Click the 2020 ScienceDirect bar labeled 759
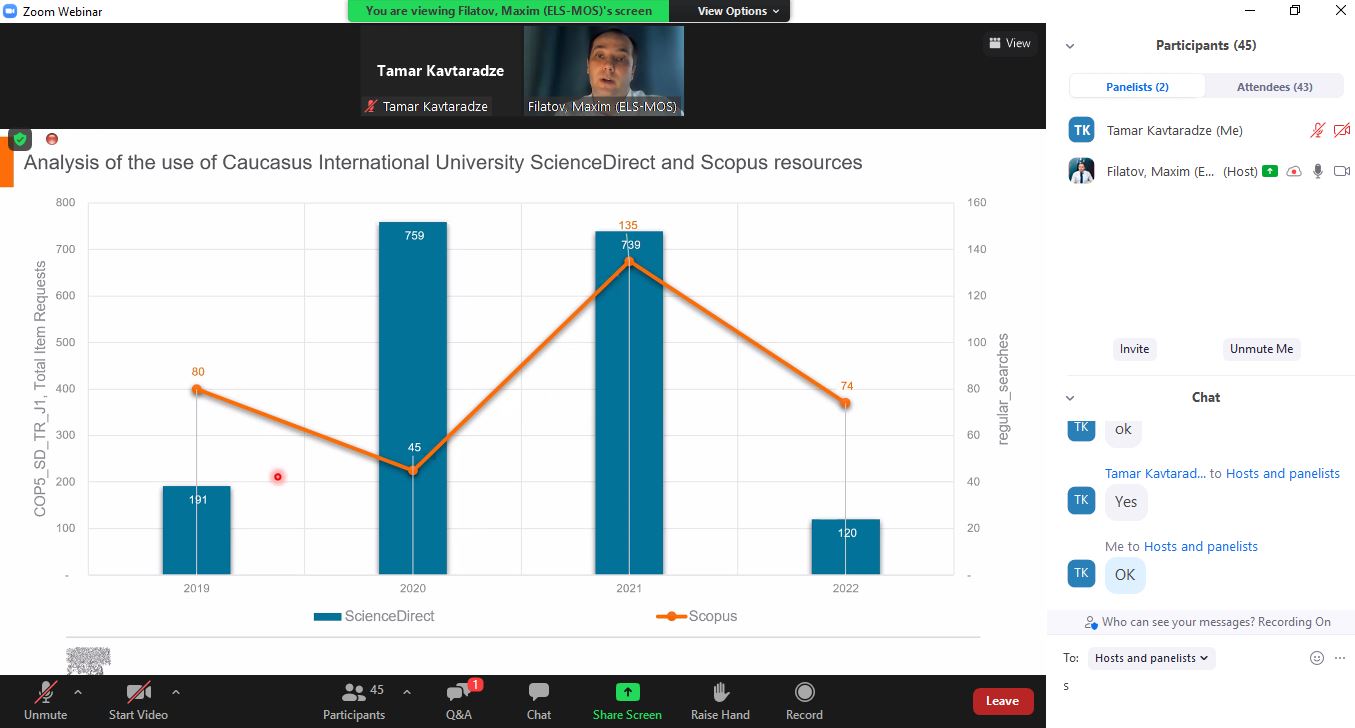 coord(413,398)
